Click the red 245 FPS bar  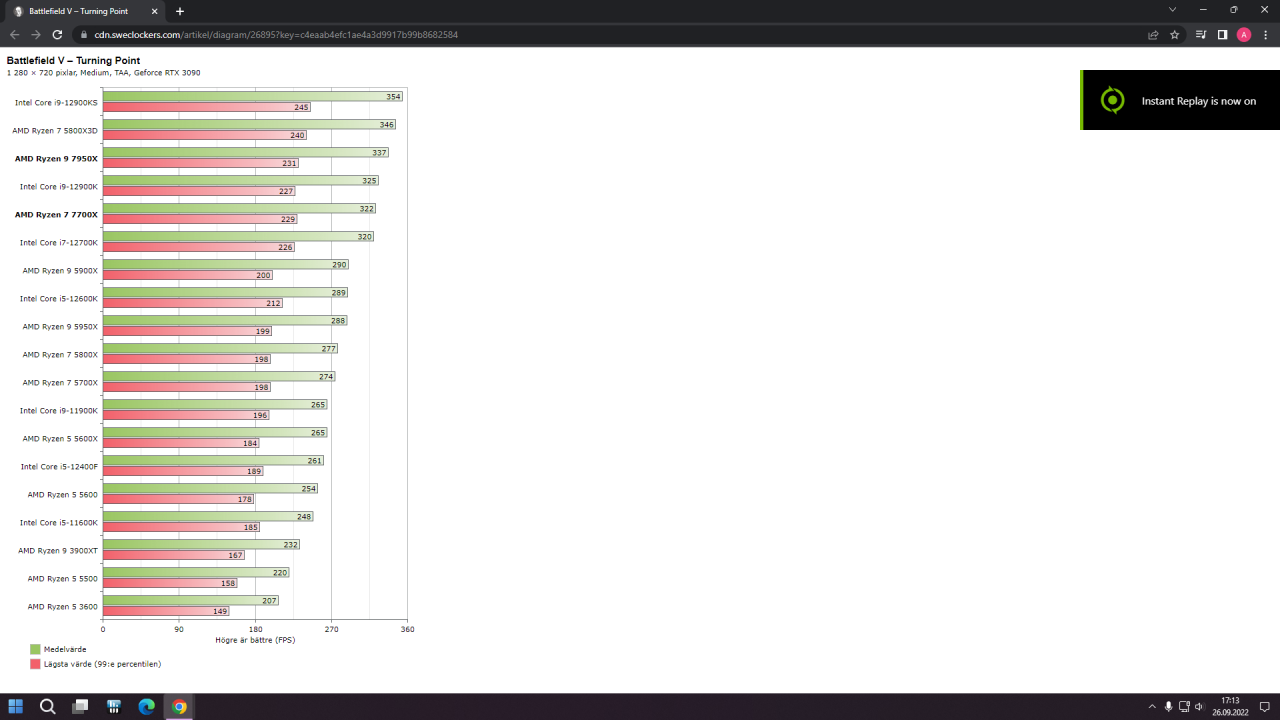pyautogui.click(x=206, y=107)
